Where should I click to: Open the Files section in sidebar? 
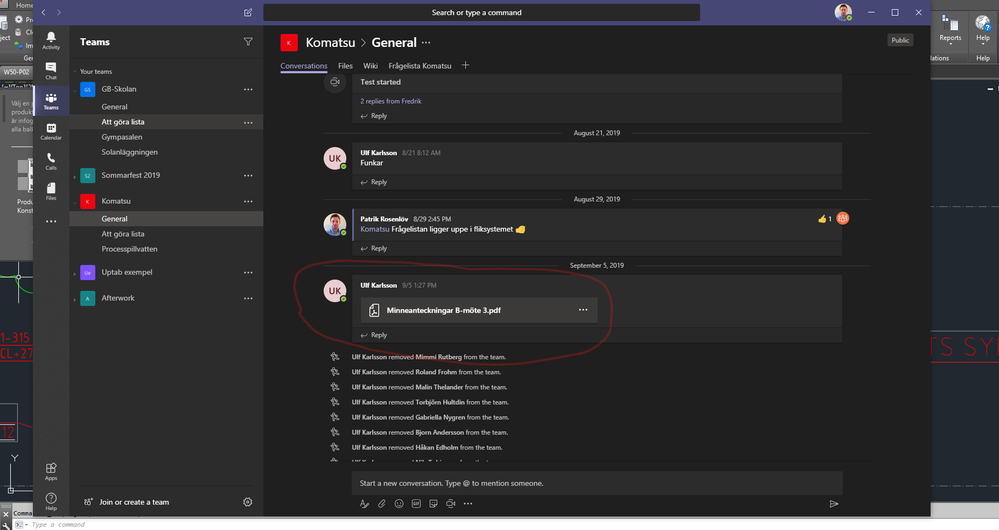click(51, 191)
